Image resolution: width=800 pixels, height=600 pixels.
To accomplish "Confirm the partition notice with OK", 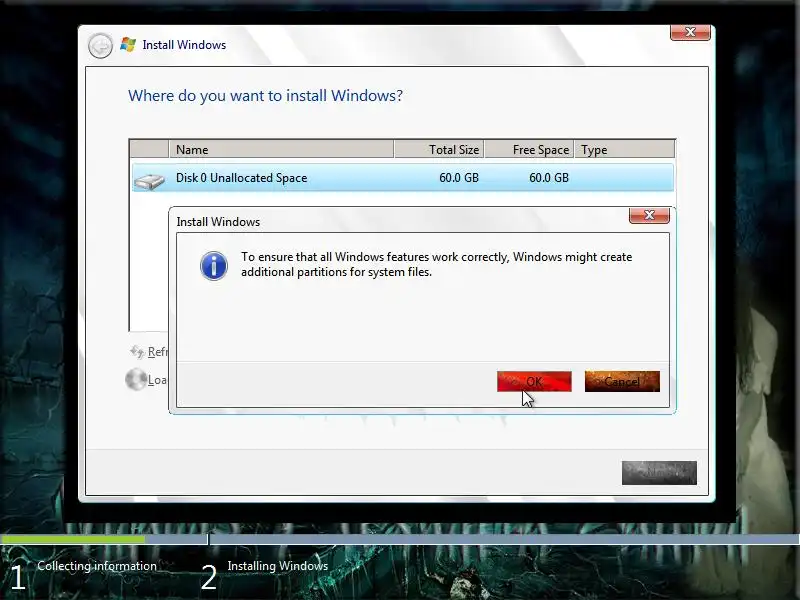I will [534, 382].
